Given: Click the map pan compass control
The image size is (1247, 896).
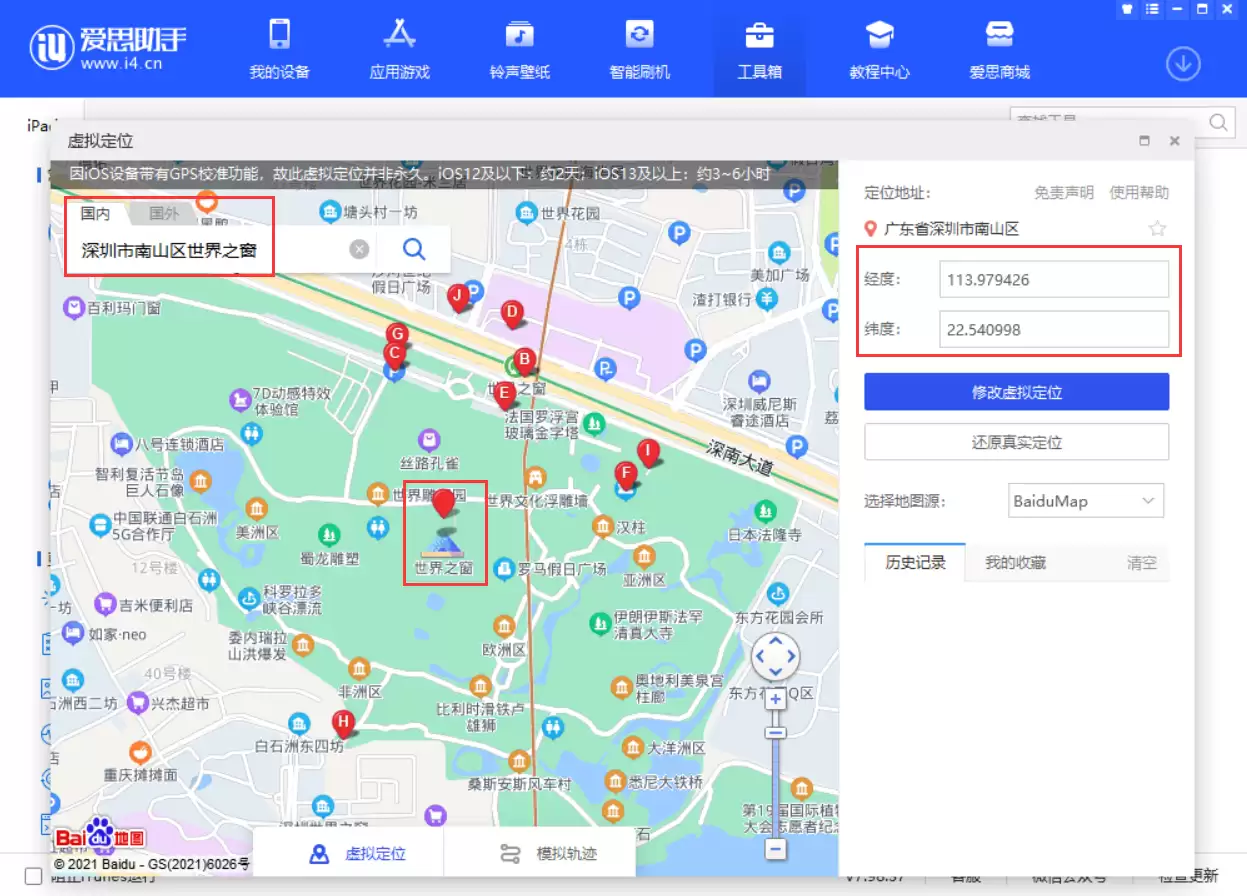Looking at the screenshot, I should coord(775,657).
